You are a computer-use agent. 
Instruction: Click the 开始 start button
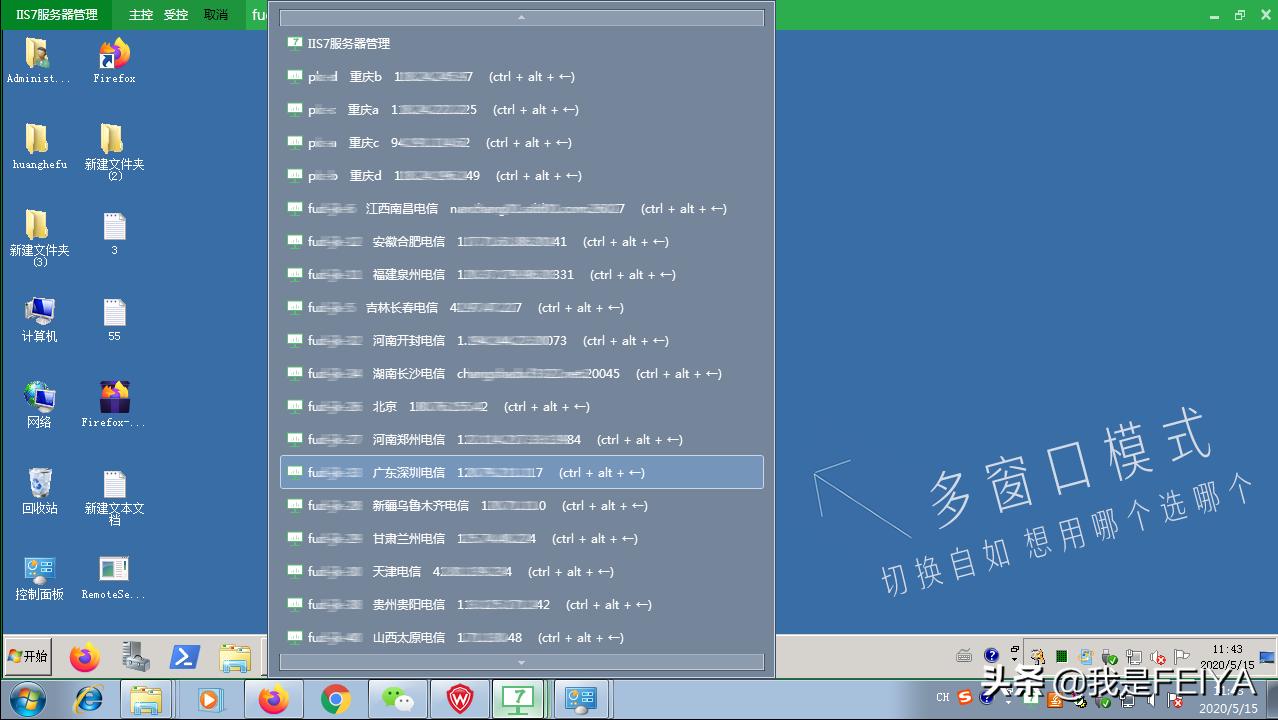pos(28,657)
